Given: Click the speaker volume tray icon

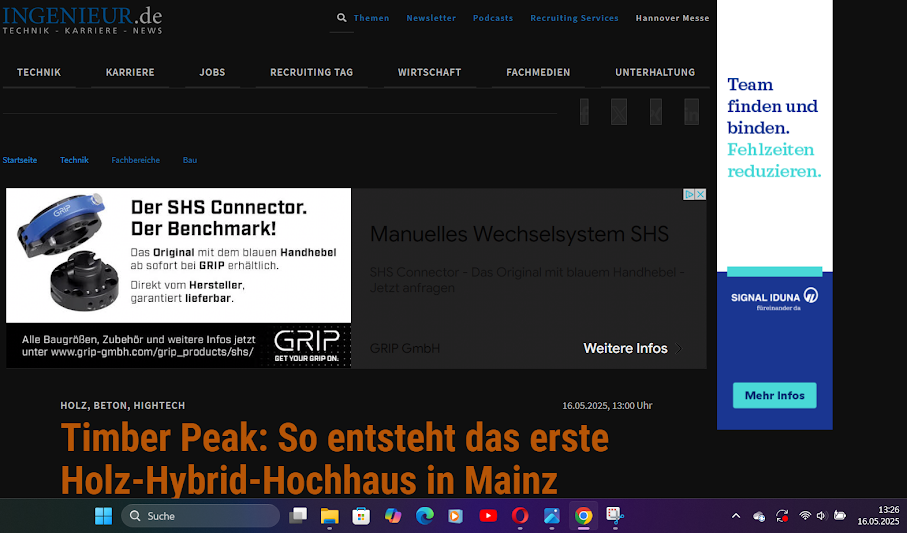Looking at the screenshot, I should tap(821, 516).
